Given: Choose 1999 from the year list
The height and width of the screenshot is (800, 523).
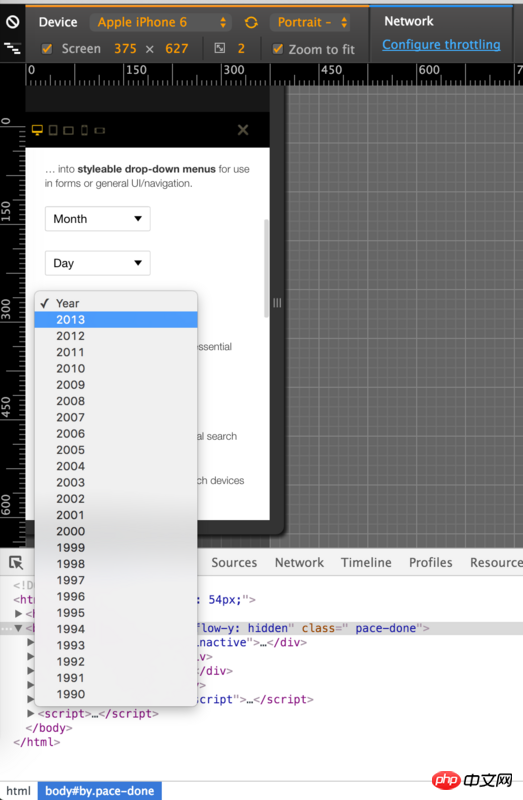Looking at the screenshot, I should pos(116,548).
